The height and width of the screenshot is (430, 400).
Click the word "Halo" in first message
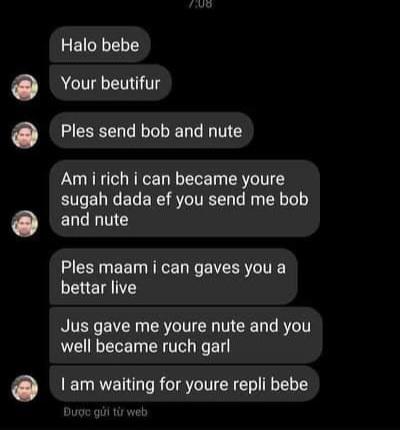79,45
